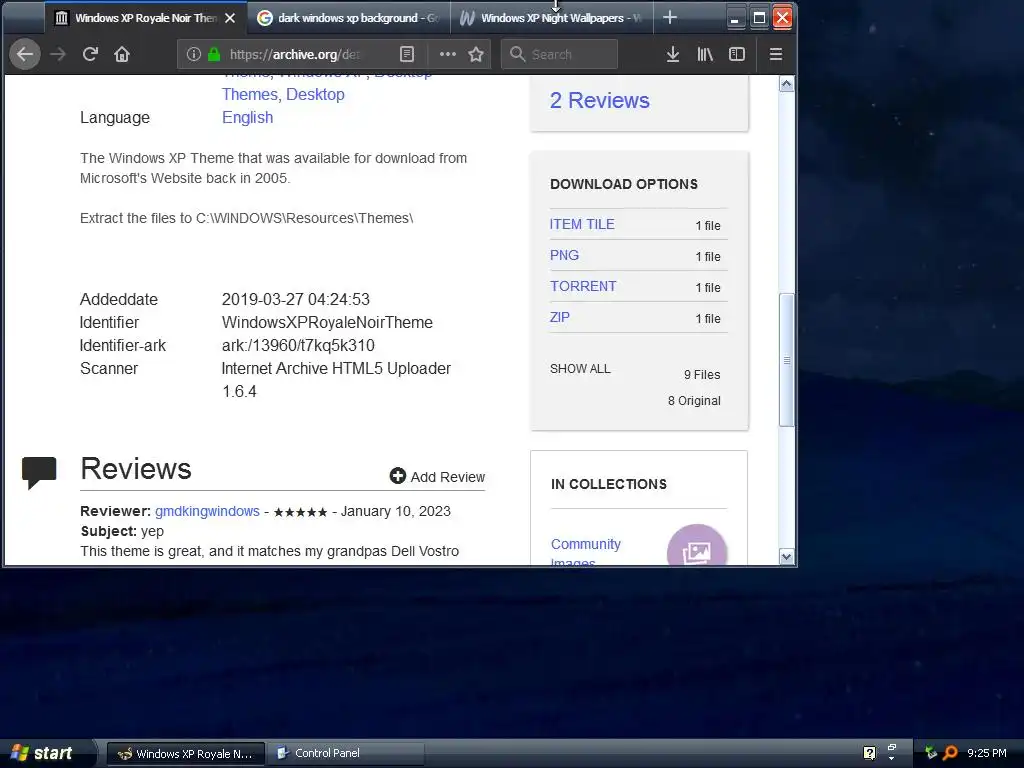This screenshot has height=768, width=1024.
Task: Open the Library icon in toolbar
Action: pyautogui.click(x=705, y=54)
